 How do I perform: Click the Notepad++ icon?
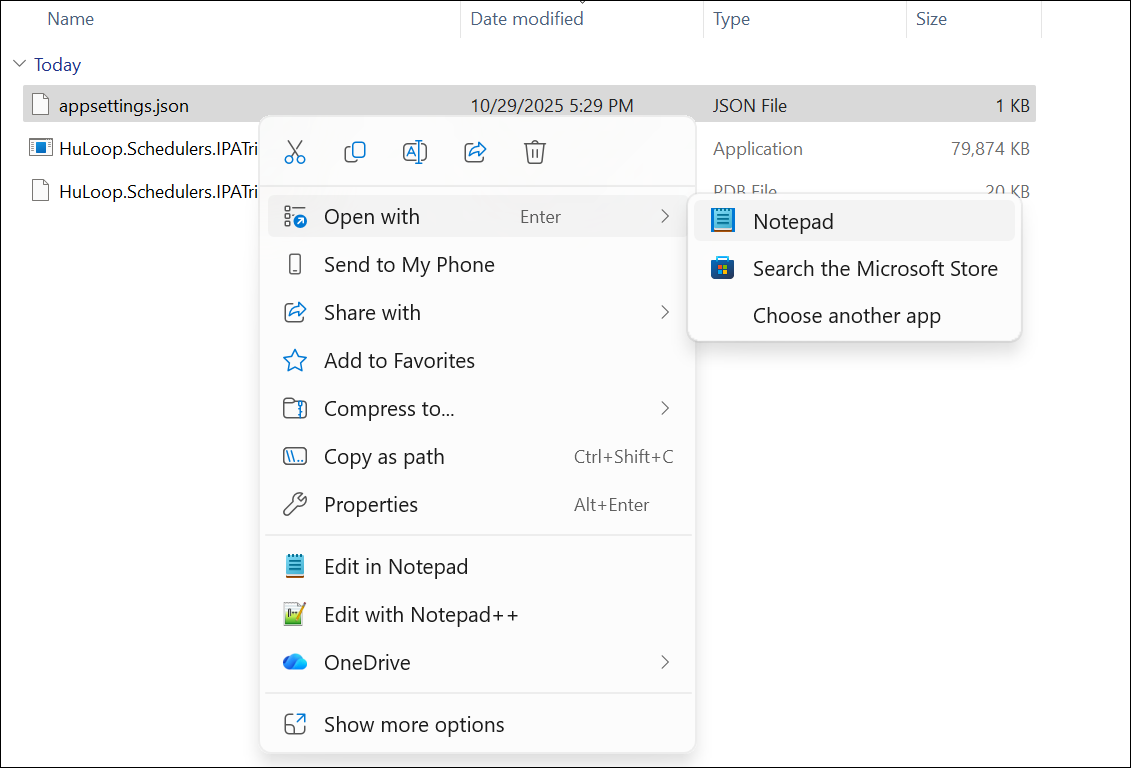tap(294, 614)
